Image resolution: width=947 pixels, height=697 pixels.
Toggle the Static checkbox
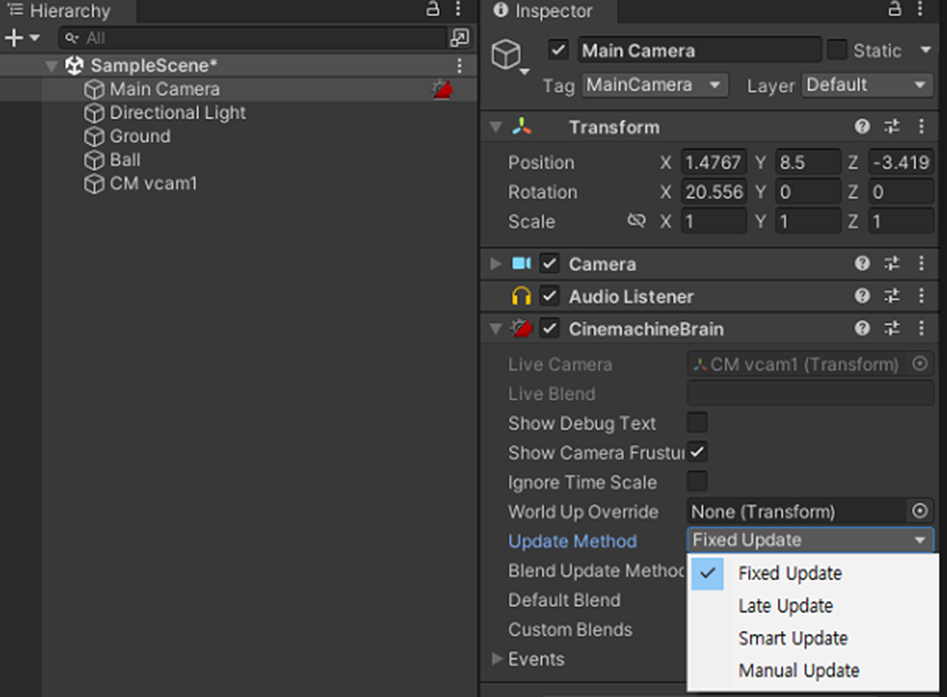pyautogui.click(x=836, y=50)
